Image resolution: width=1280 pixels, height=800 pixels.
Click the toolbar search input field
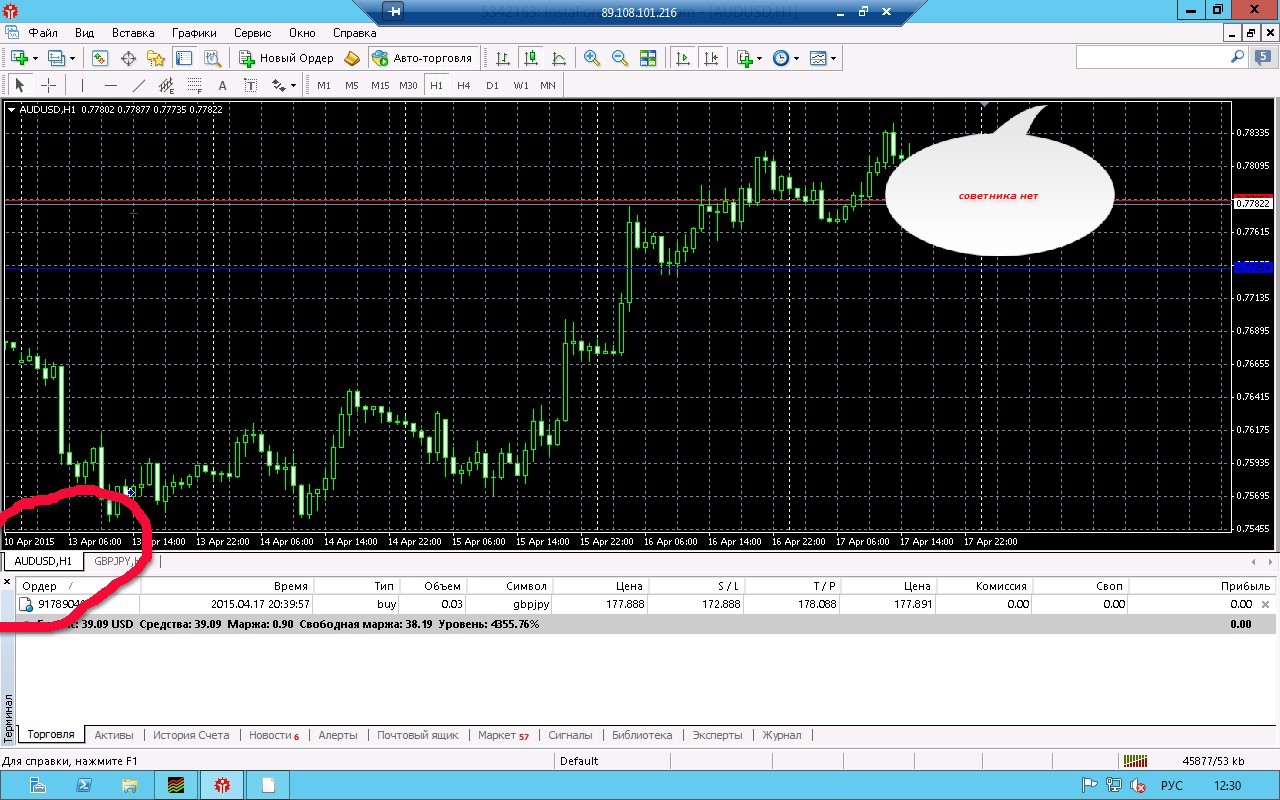(x=1152, y=58)
